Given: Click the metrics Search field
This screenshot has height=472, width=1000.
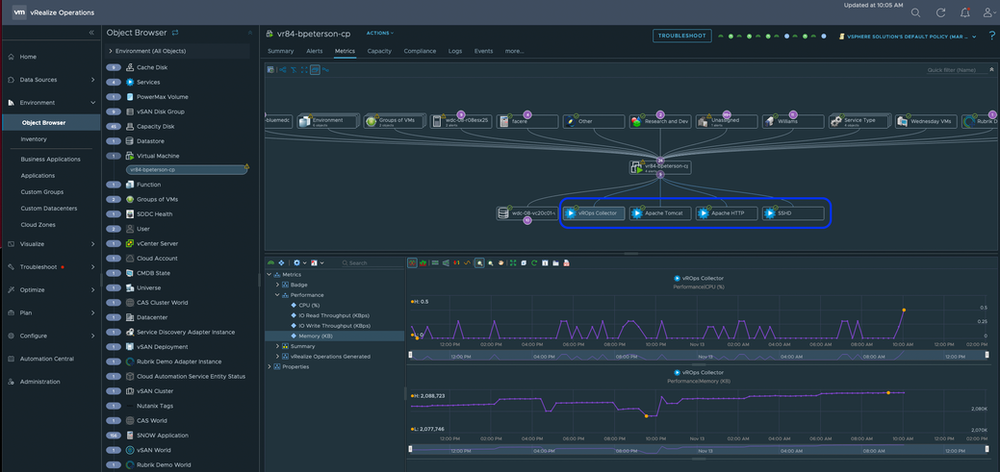Looking at the screenshot, I should (x=370, y=263).
